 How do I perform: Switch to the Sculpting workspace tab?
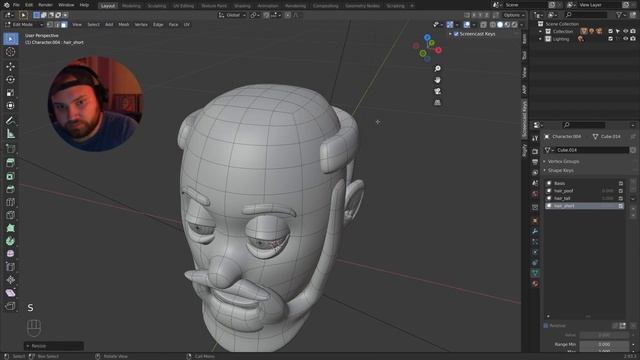(x=157, y=6)
